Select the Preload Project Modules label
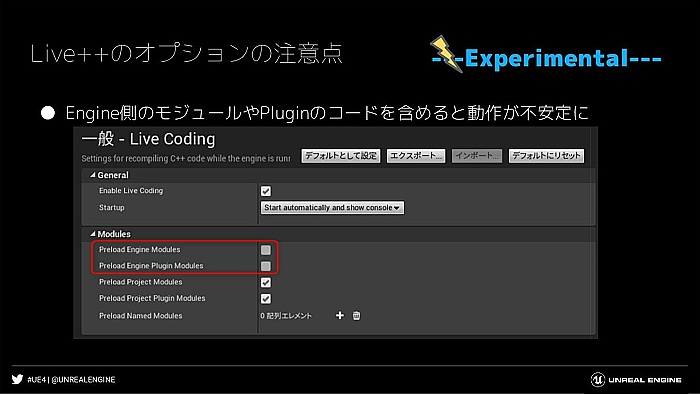The image size is (700, 394). click(141, 282)
